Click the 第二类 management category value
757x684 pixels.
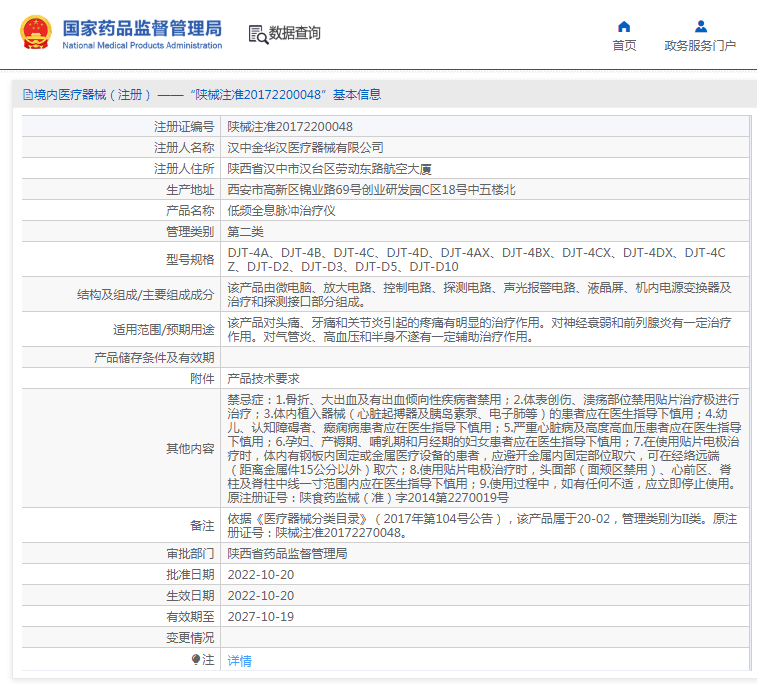pyautogui.click(x=245, y=231)
